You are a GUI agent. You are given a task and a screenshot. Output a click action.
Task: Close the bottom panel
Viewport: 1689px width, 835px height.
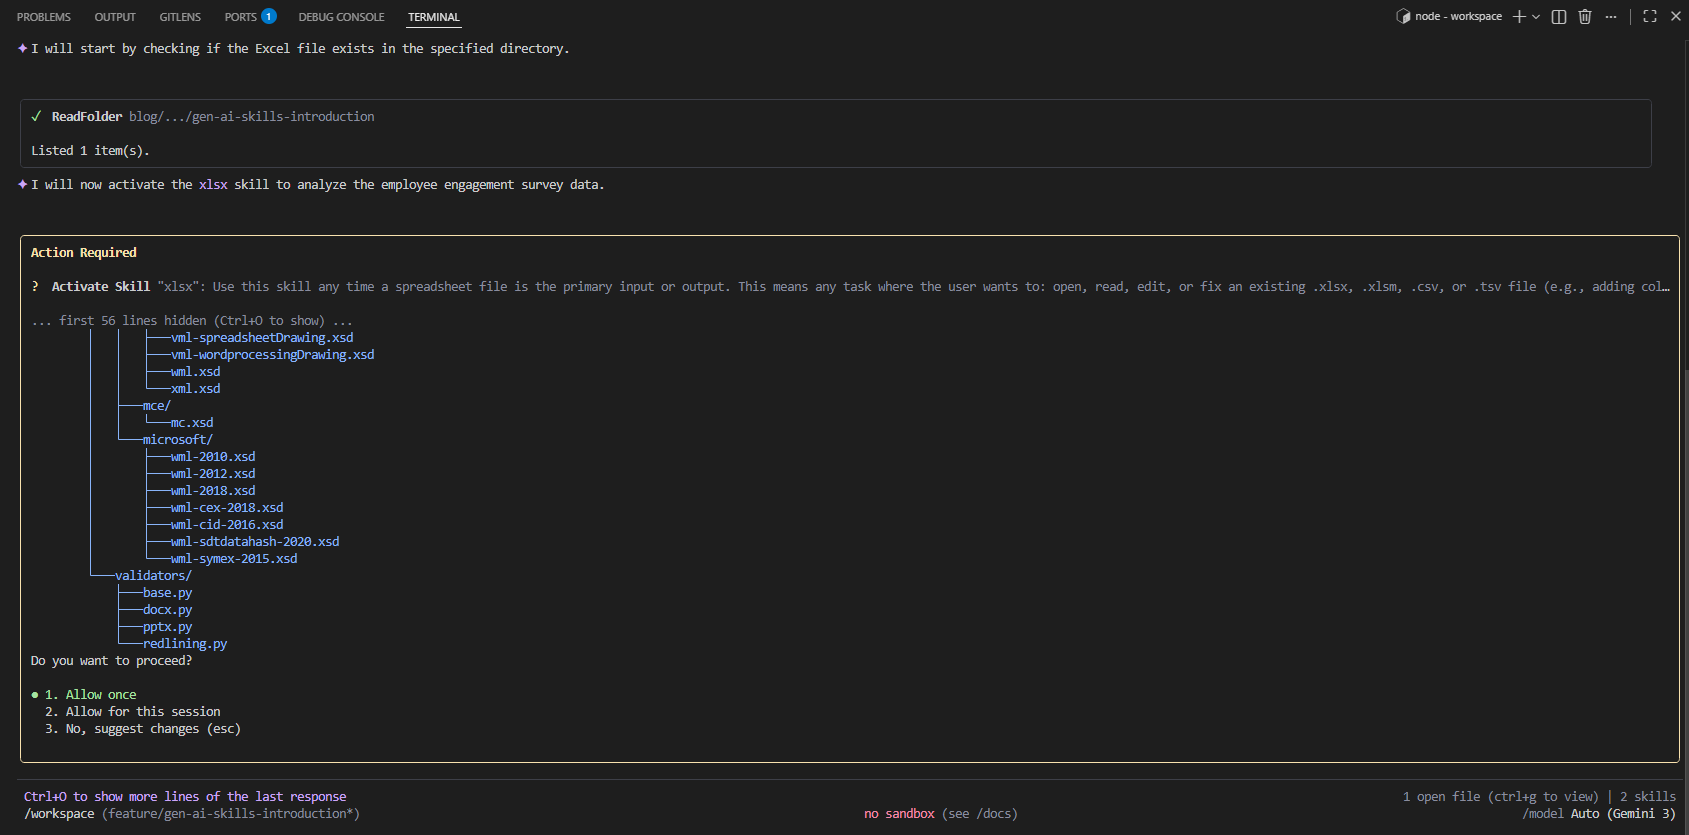[1676, 16]
